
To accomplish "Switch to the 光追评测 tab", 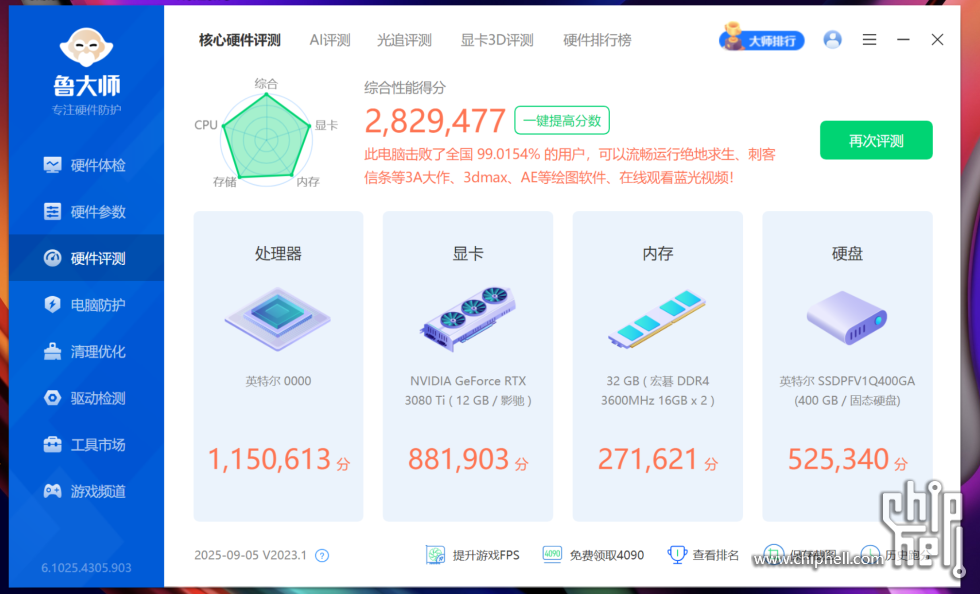I will (404, 40).
